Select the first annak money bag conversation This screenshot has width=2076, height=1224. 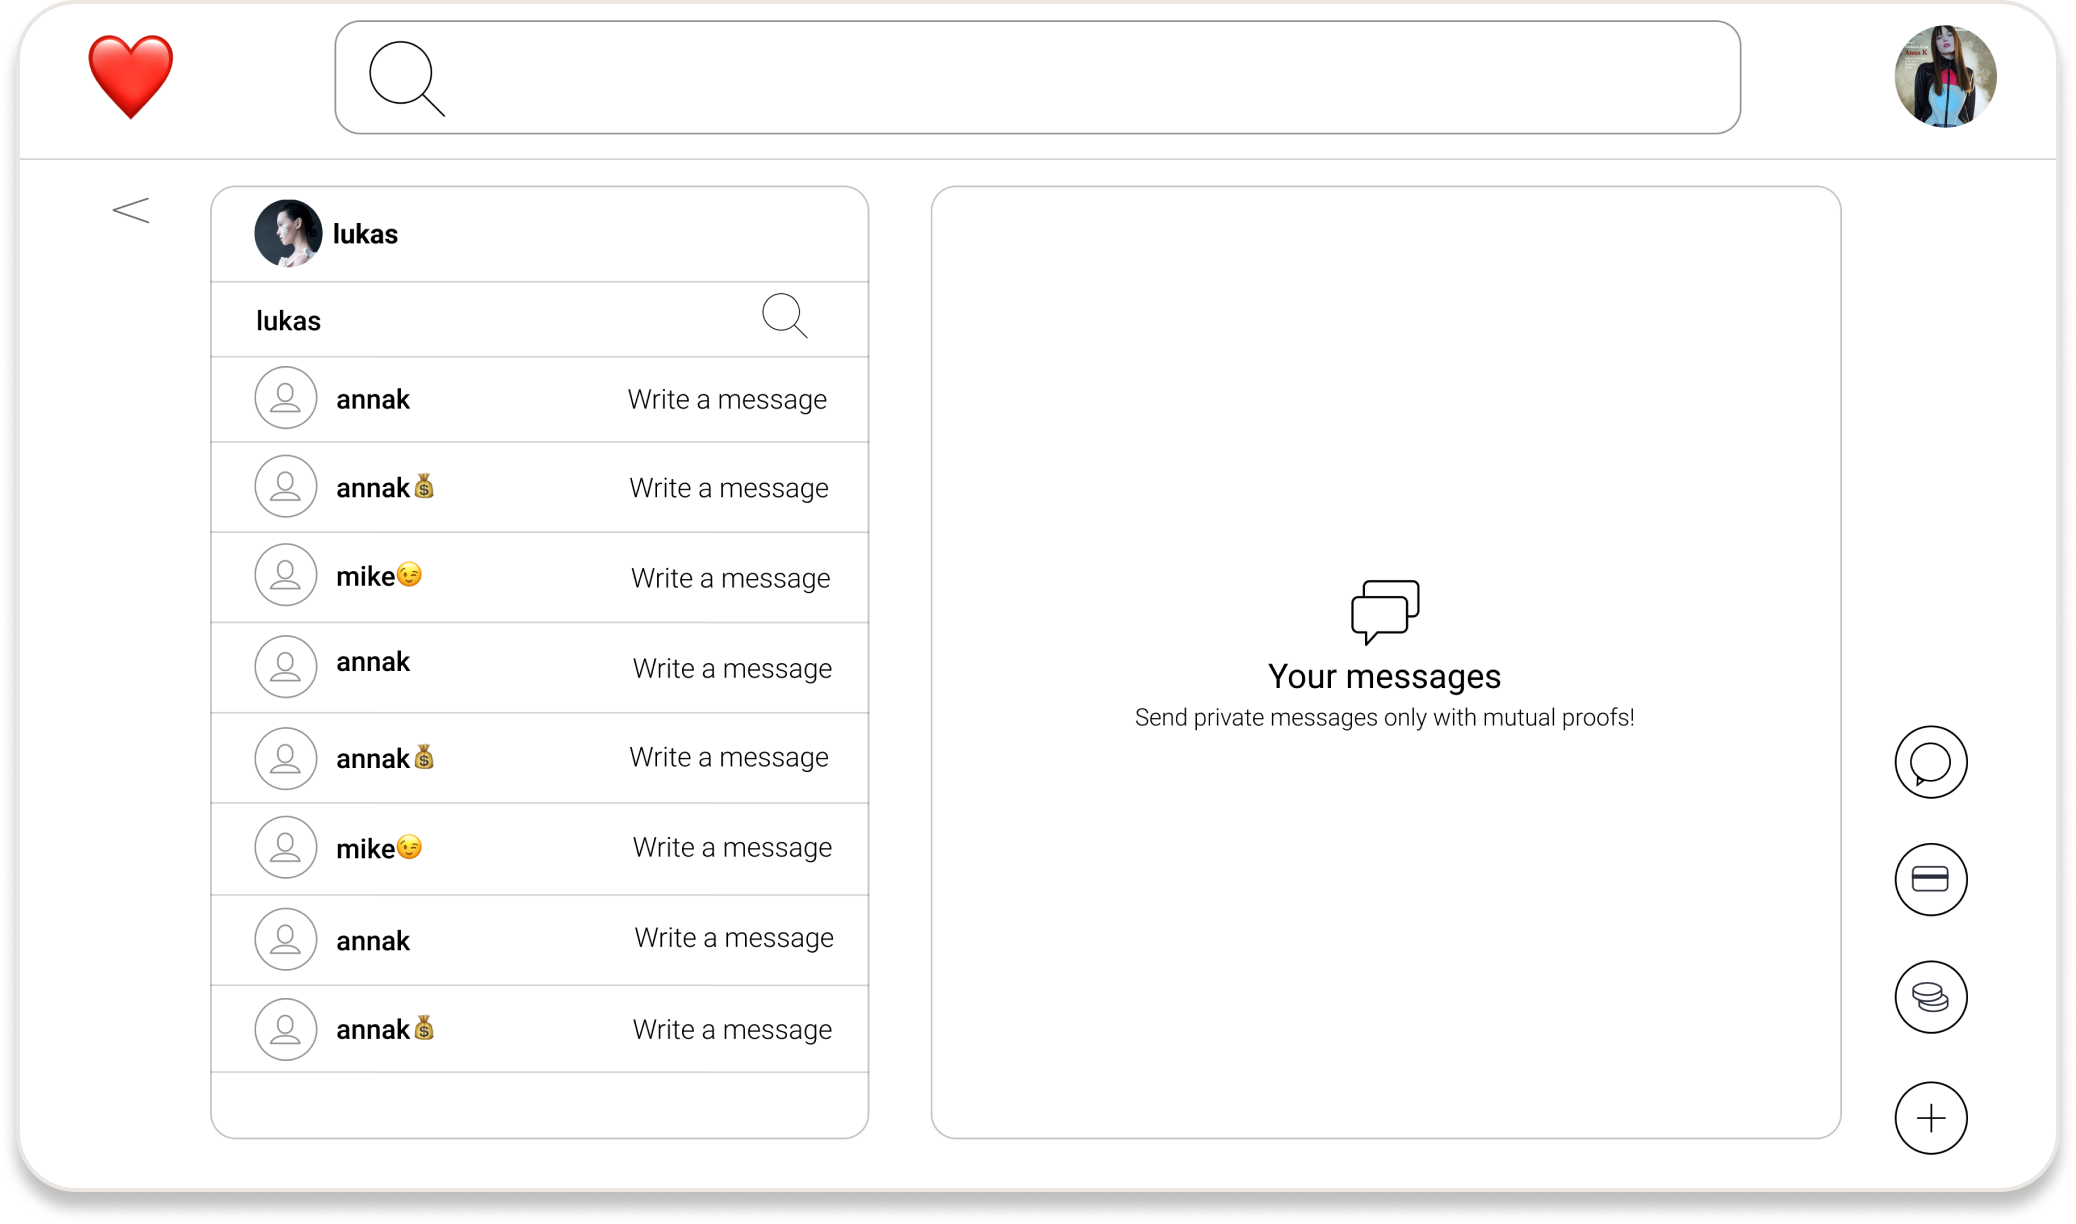(x=385, y=488)
